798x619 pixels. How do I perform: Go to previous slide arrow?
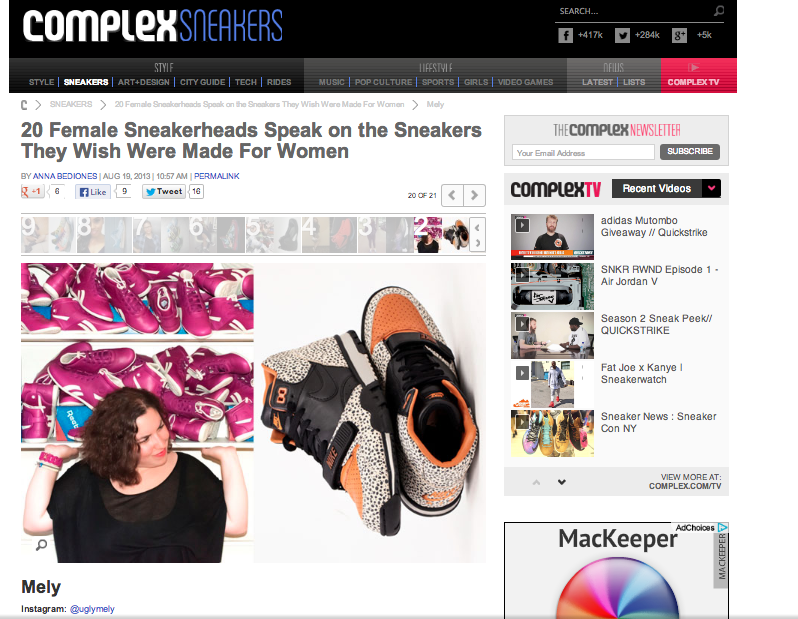(452, 195)
